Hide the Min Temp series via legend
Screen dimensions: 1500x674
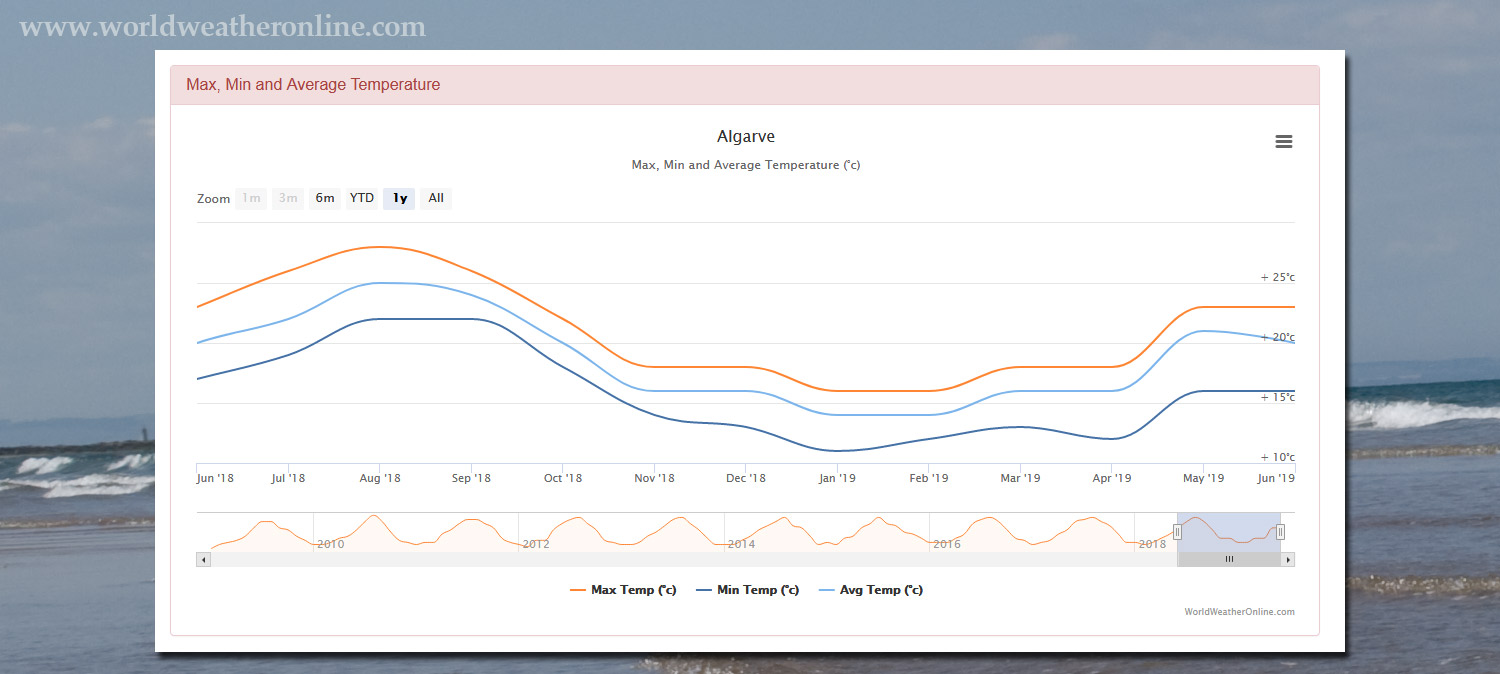(747, 590)
